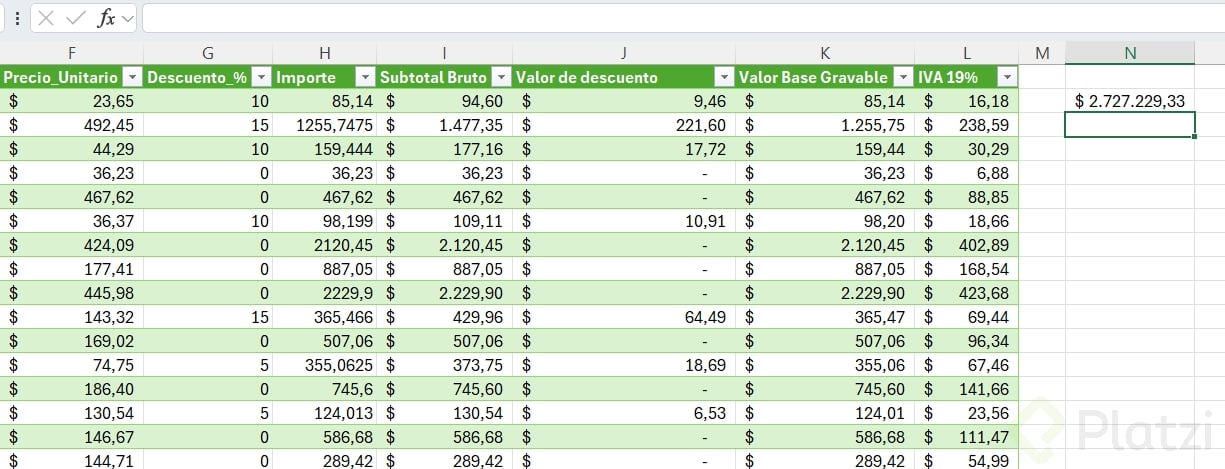Click IVA value 16,18

coord(989,101)
